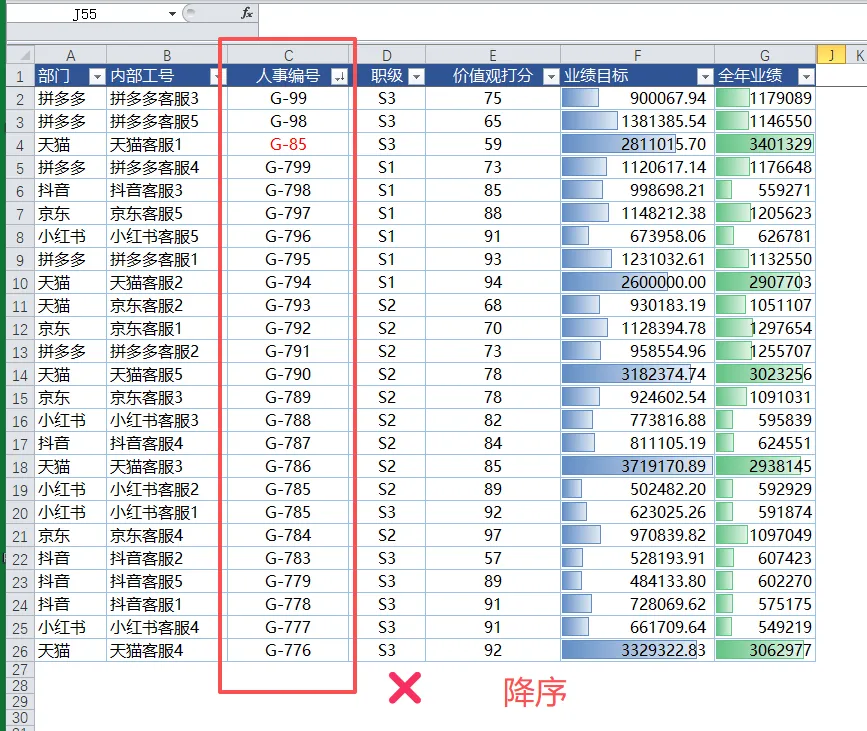Open the 业绩目标 filter dropdown
Screen dimensions: 867x731
tap(705, 76)
